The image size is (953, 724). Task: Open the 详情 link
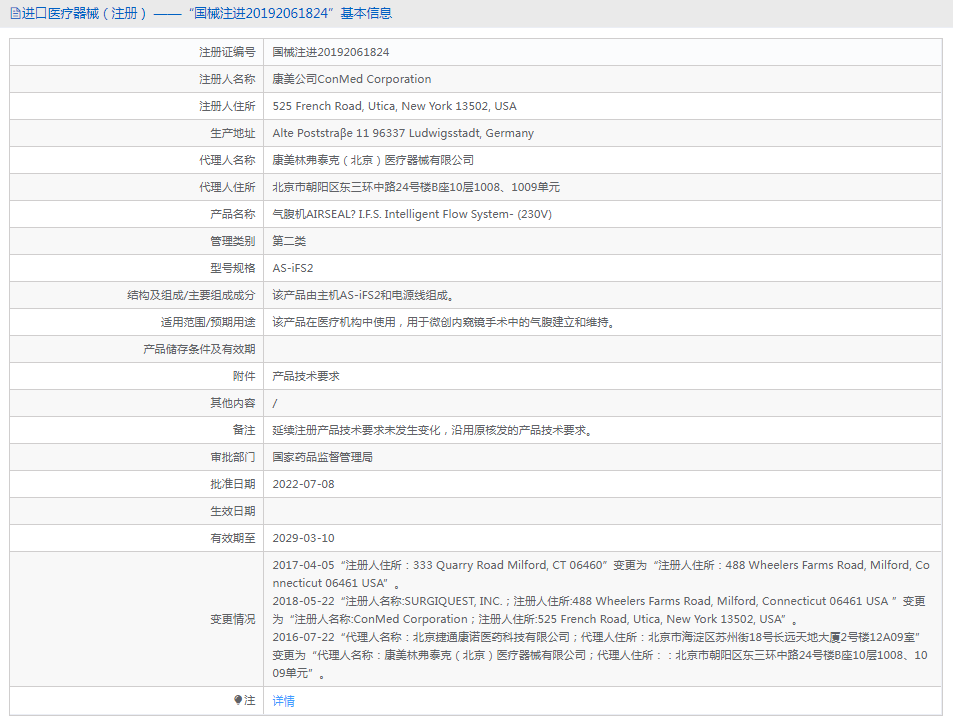283,701
